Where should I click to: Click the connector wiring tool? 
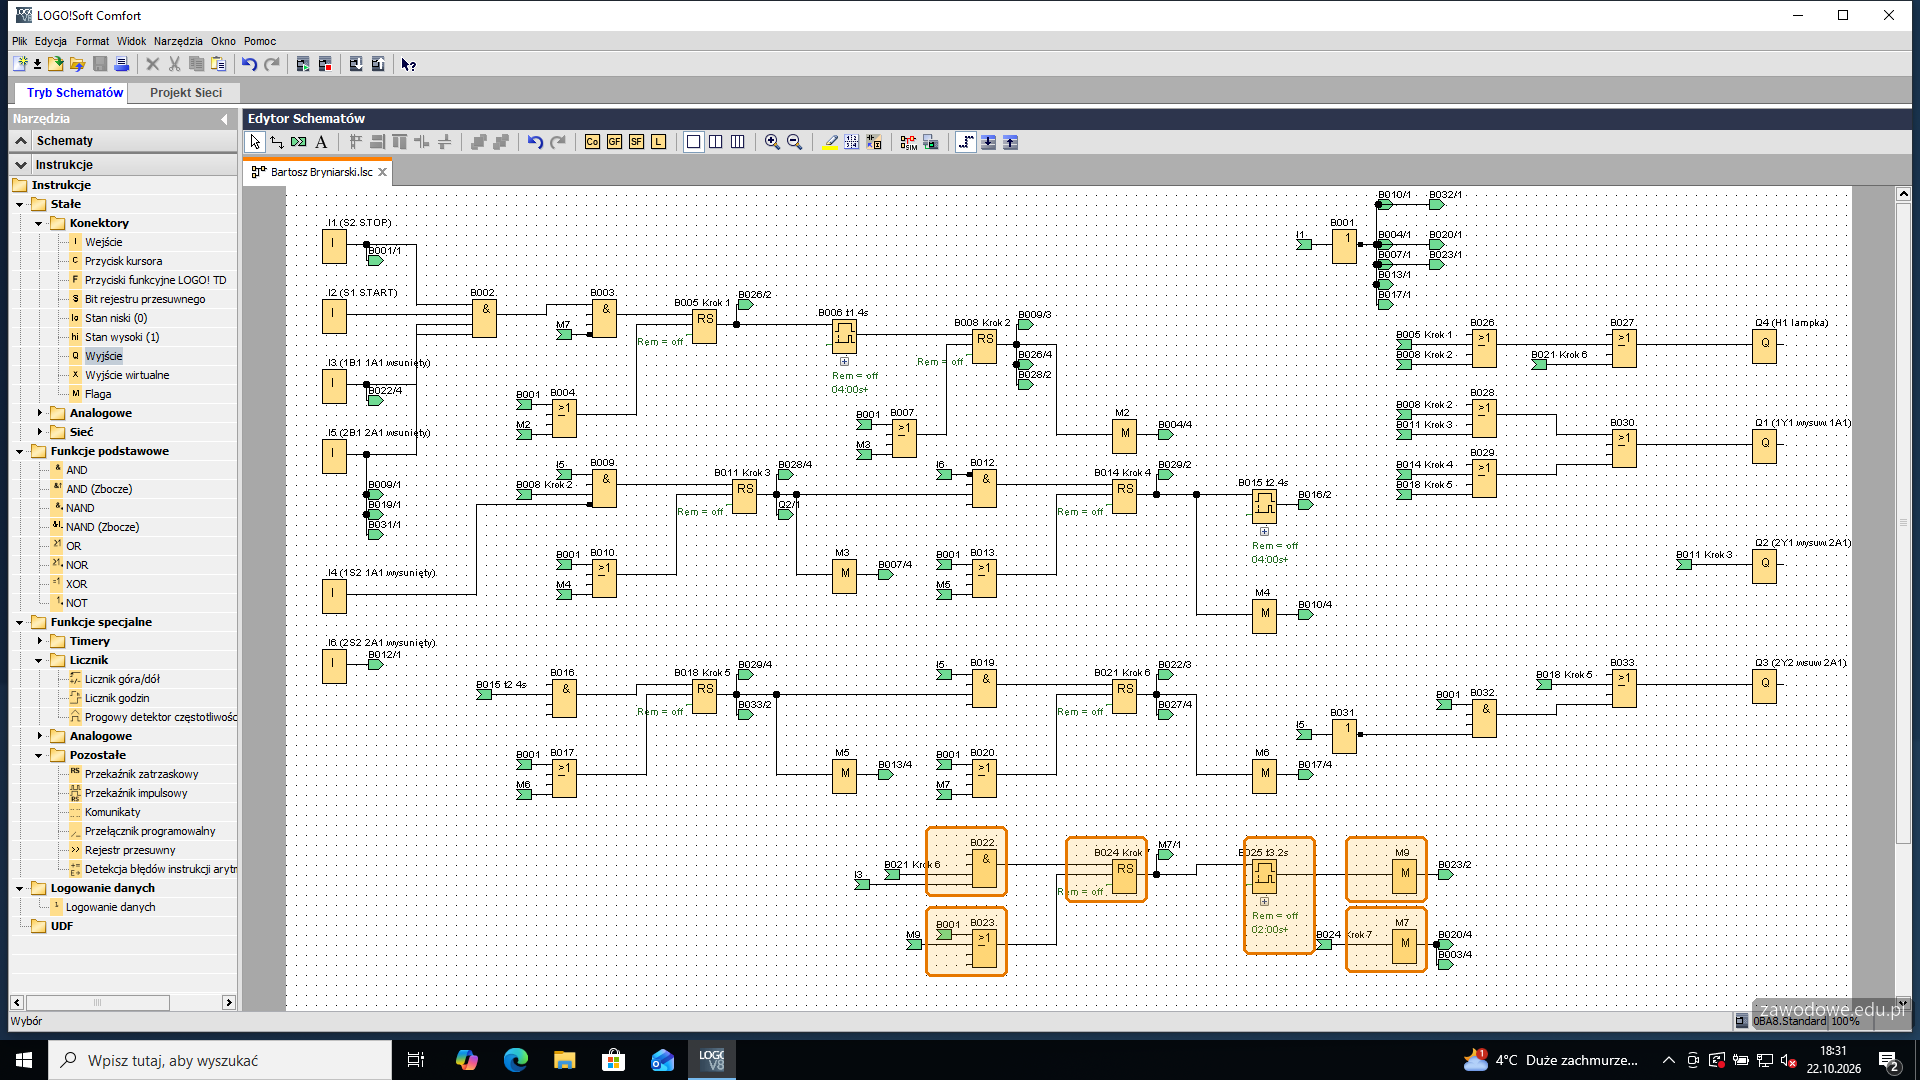[x=277, y=142]
